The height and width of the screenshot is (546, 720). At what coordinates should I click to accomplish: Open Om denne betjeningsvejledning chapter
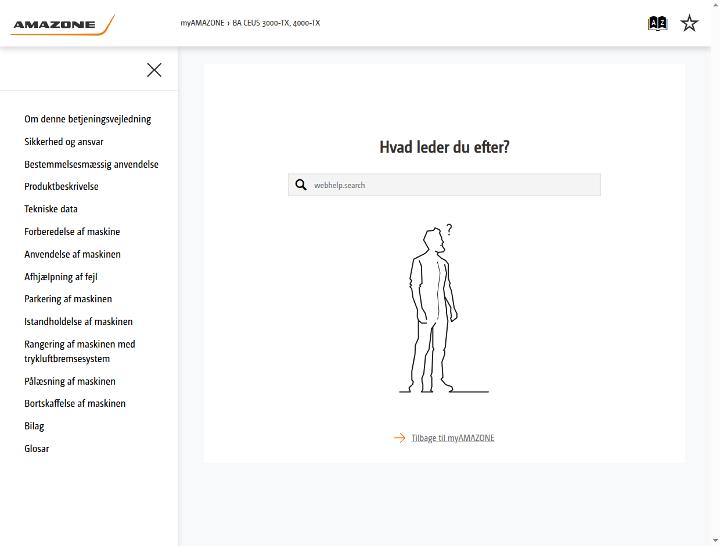click(x=88, y=119)
